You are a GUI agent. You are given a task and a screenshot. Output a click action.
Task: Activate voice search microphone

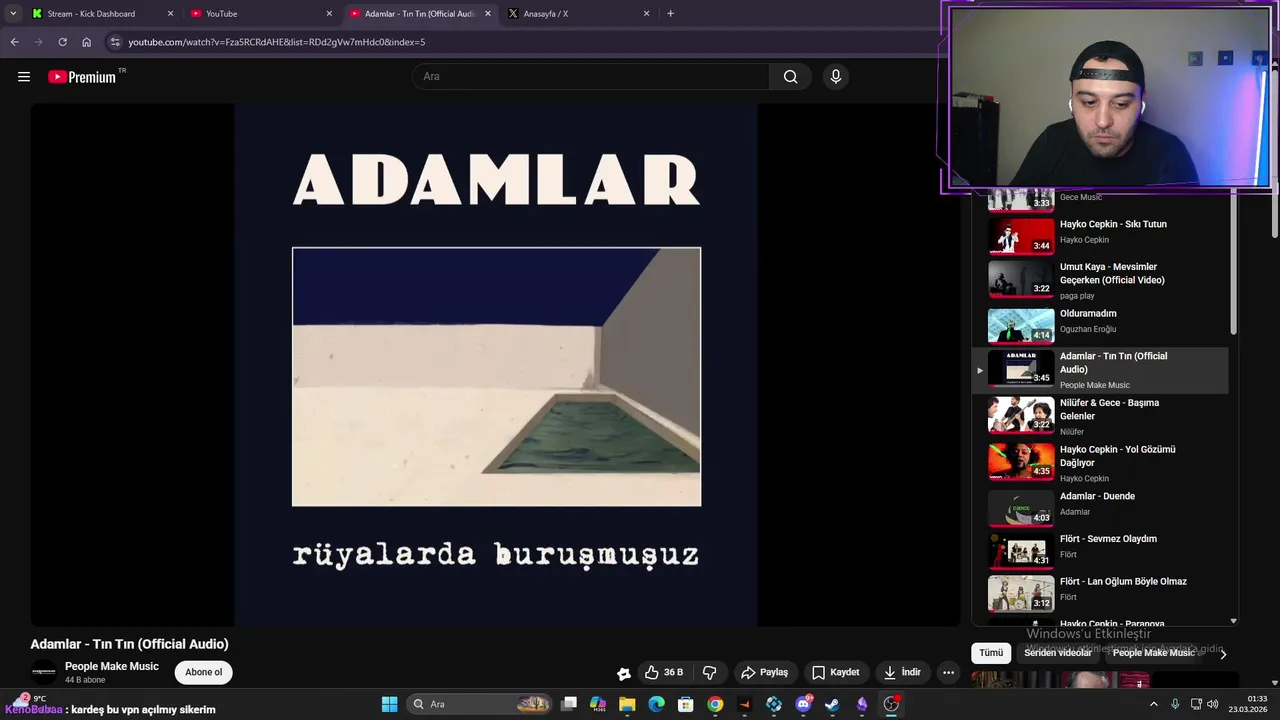(x=836, y=76)
